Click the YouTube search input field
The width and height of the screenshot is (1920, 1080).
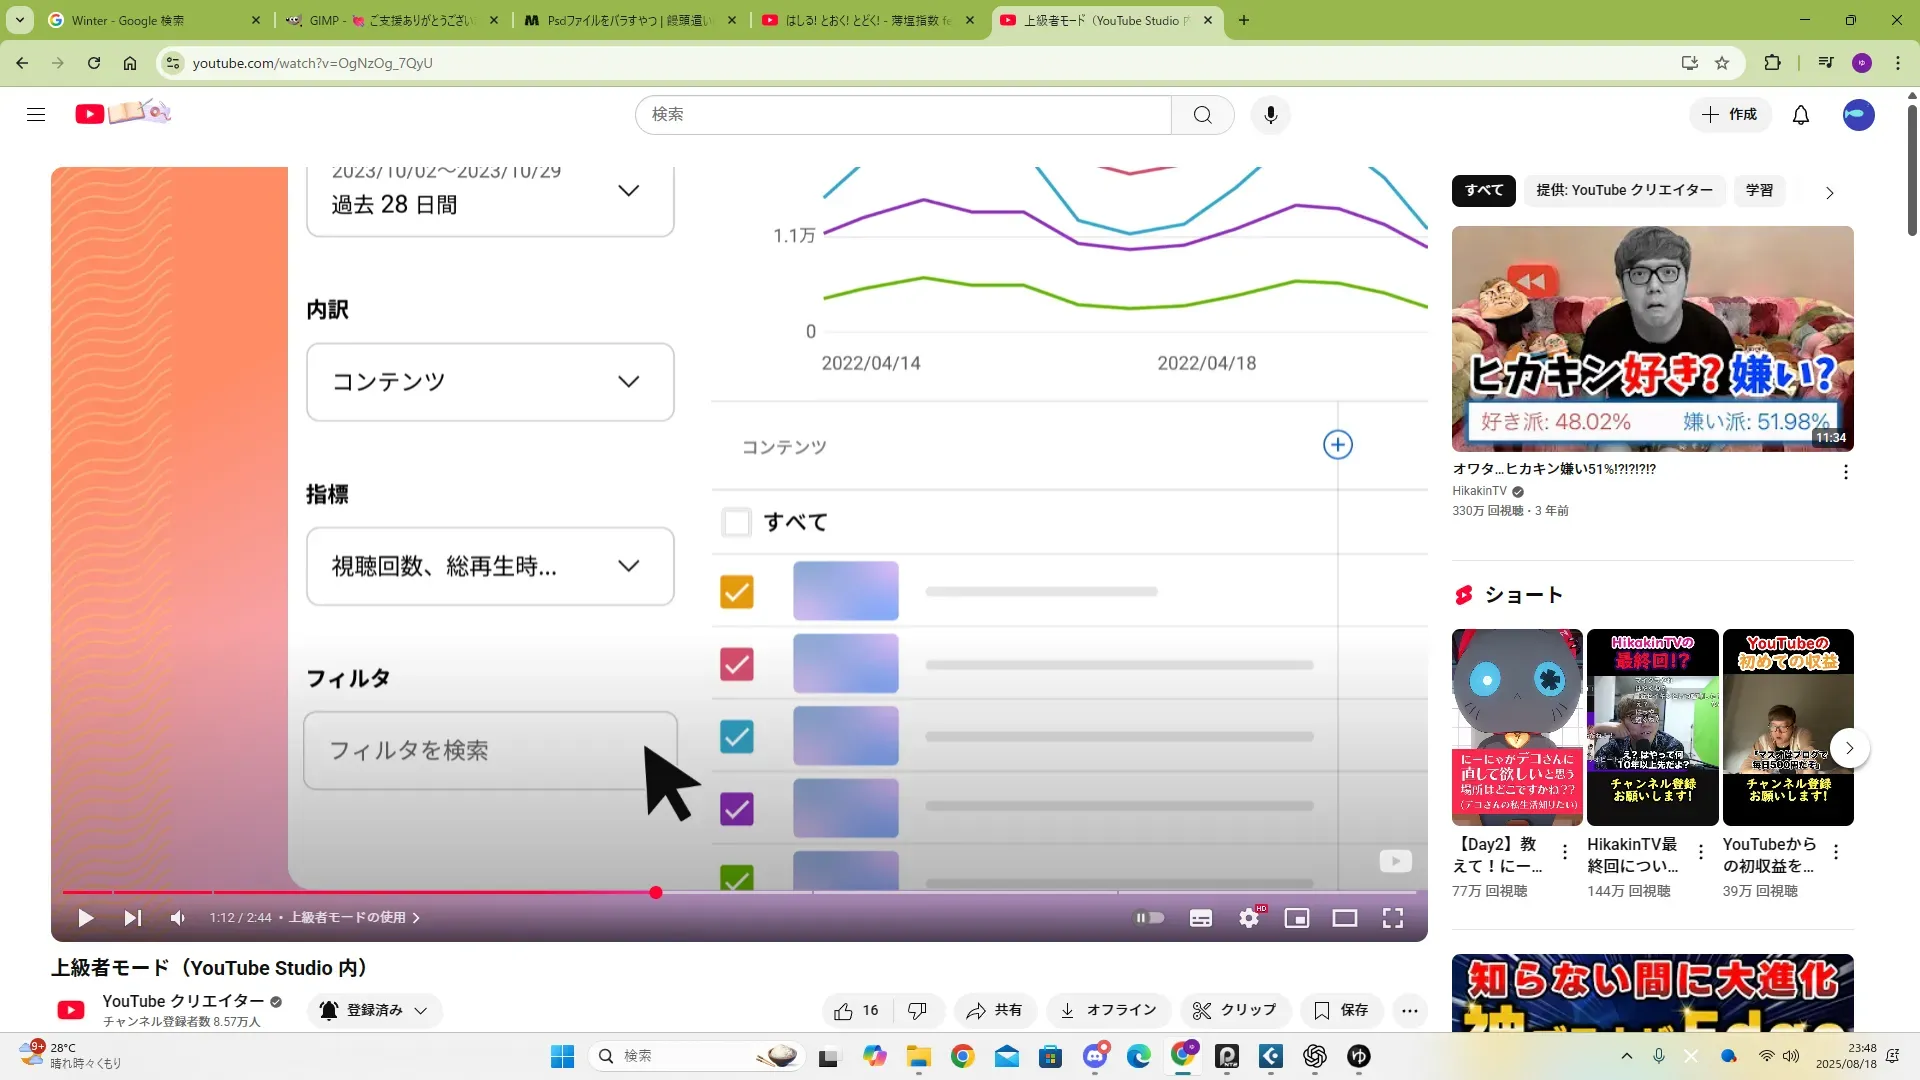903,115
